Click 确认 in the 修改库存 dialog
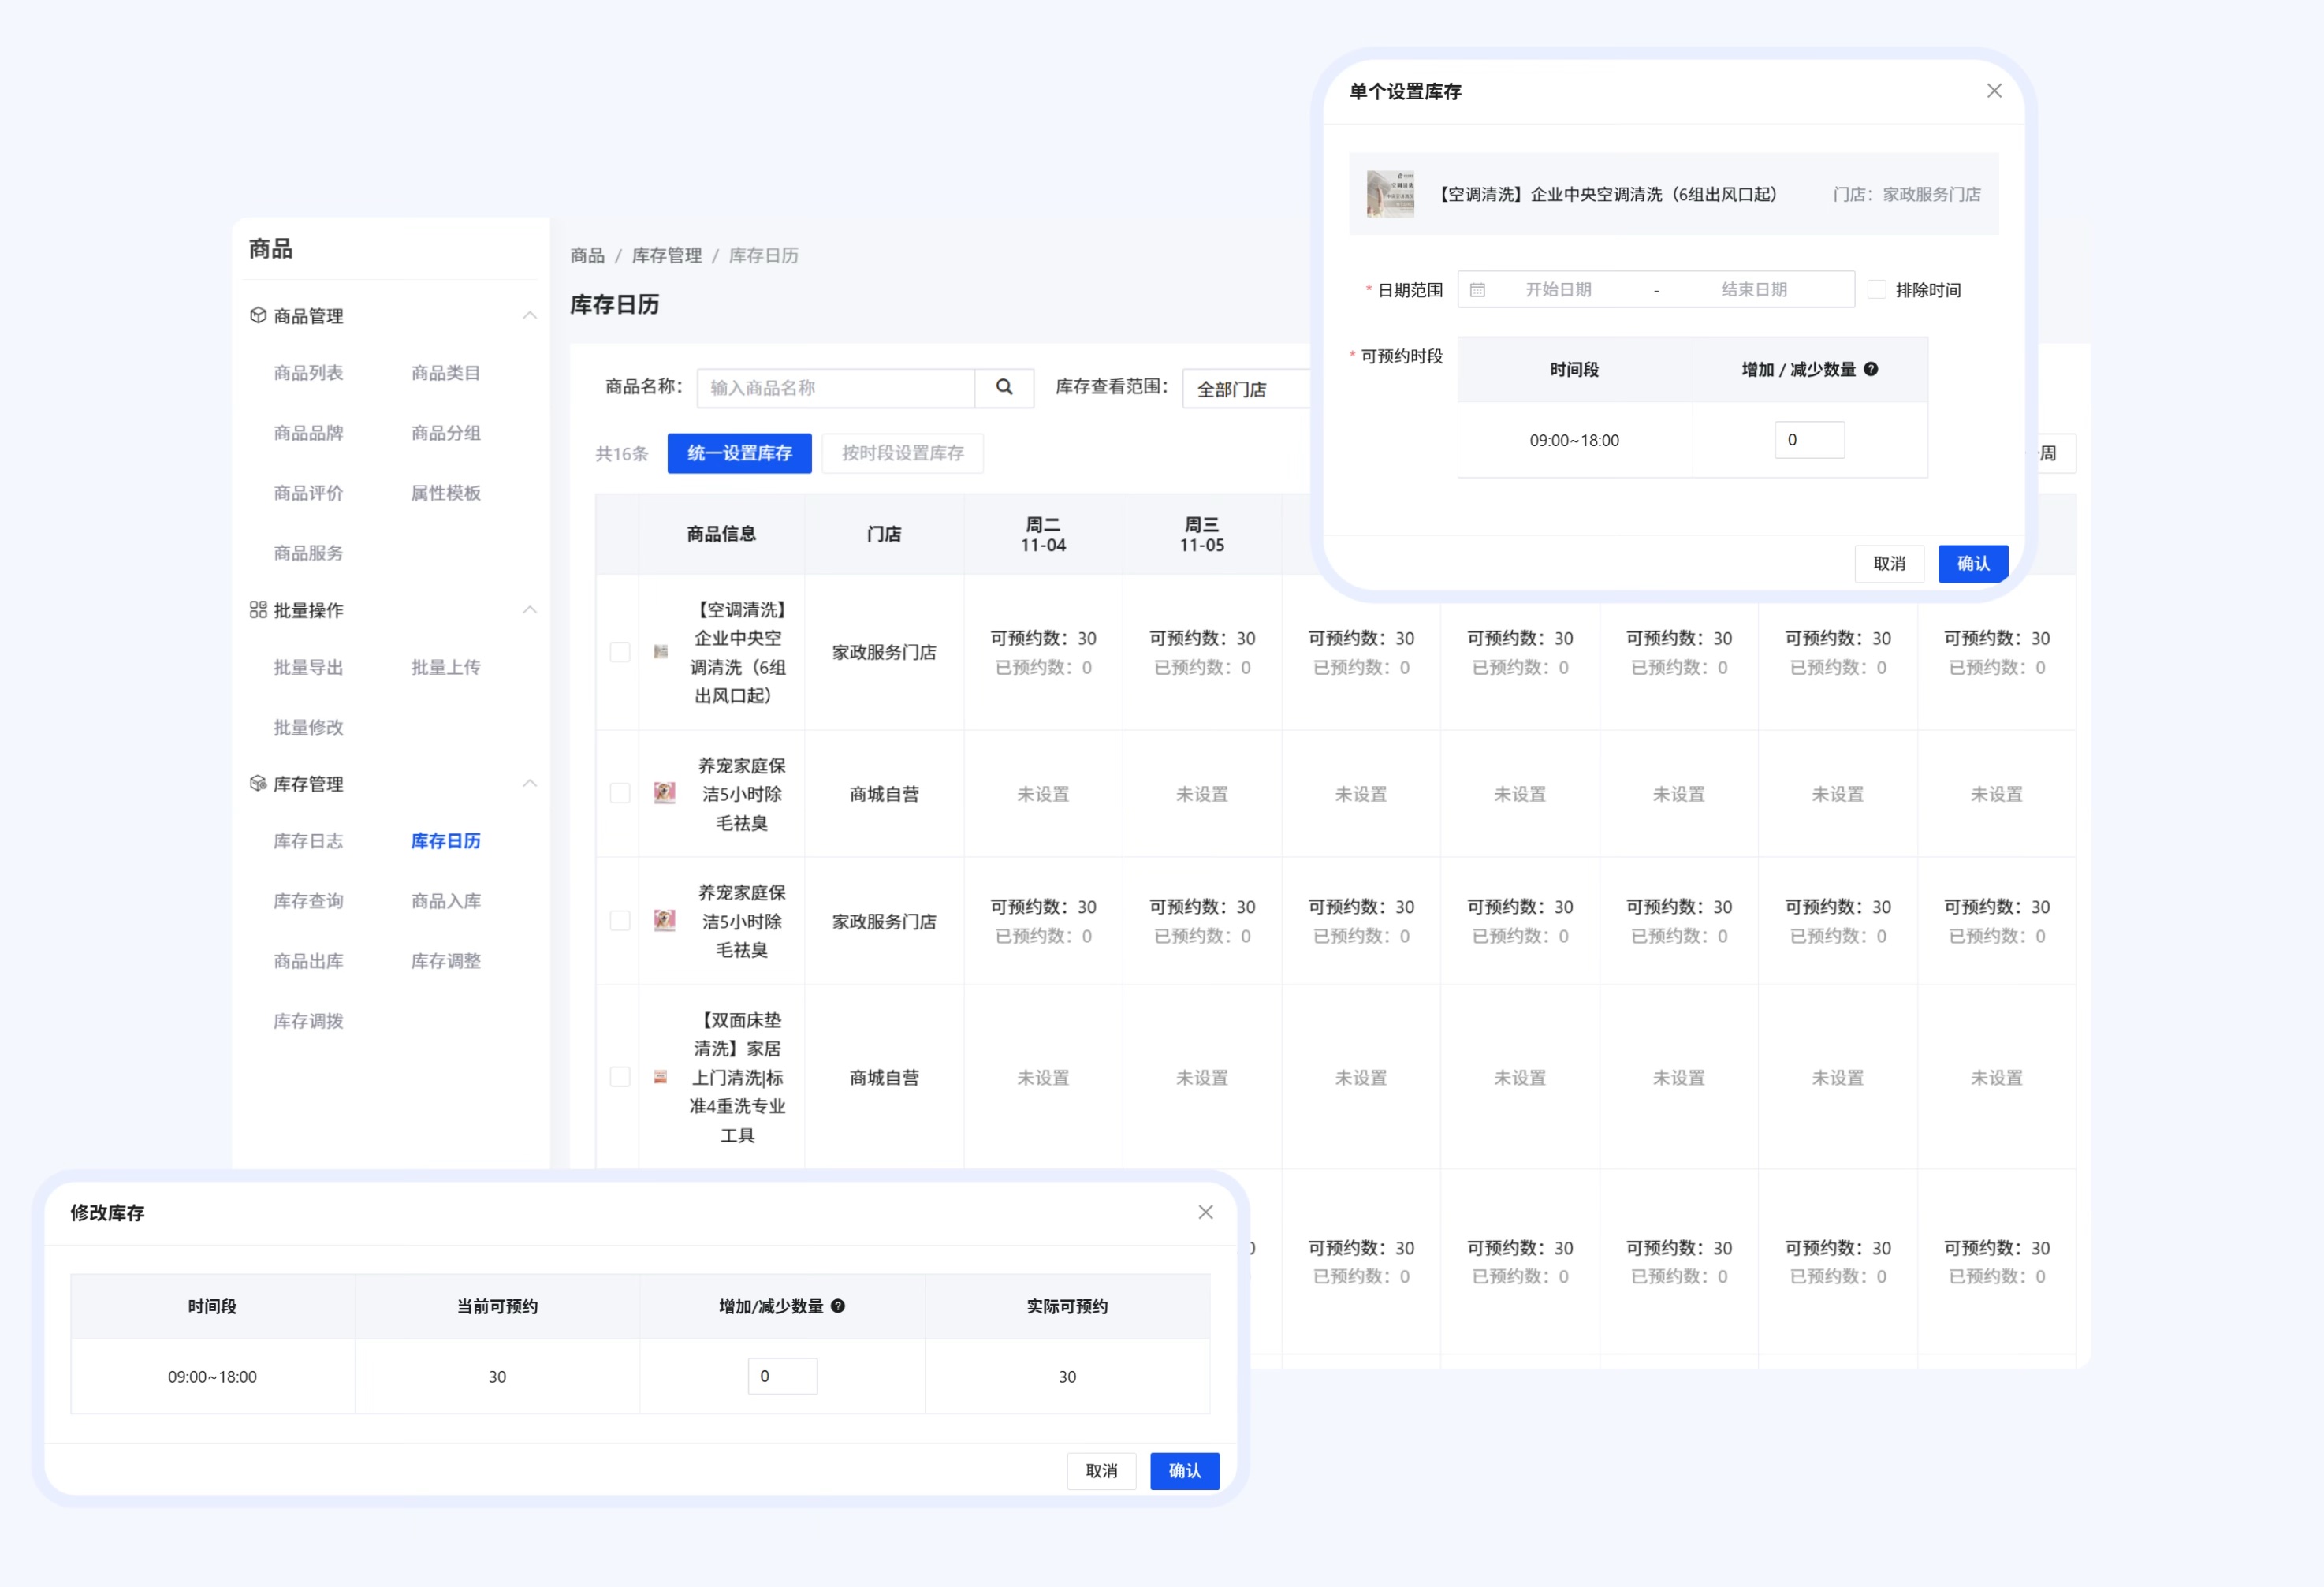The width and height of the screenshot is (2324, 1587). coord(1184,1470)
